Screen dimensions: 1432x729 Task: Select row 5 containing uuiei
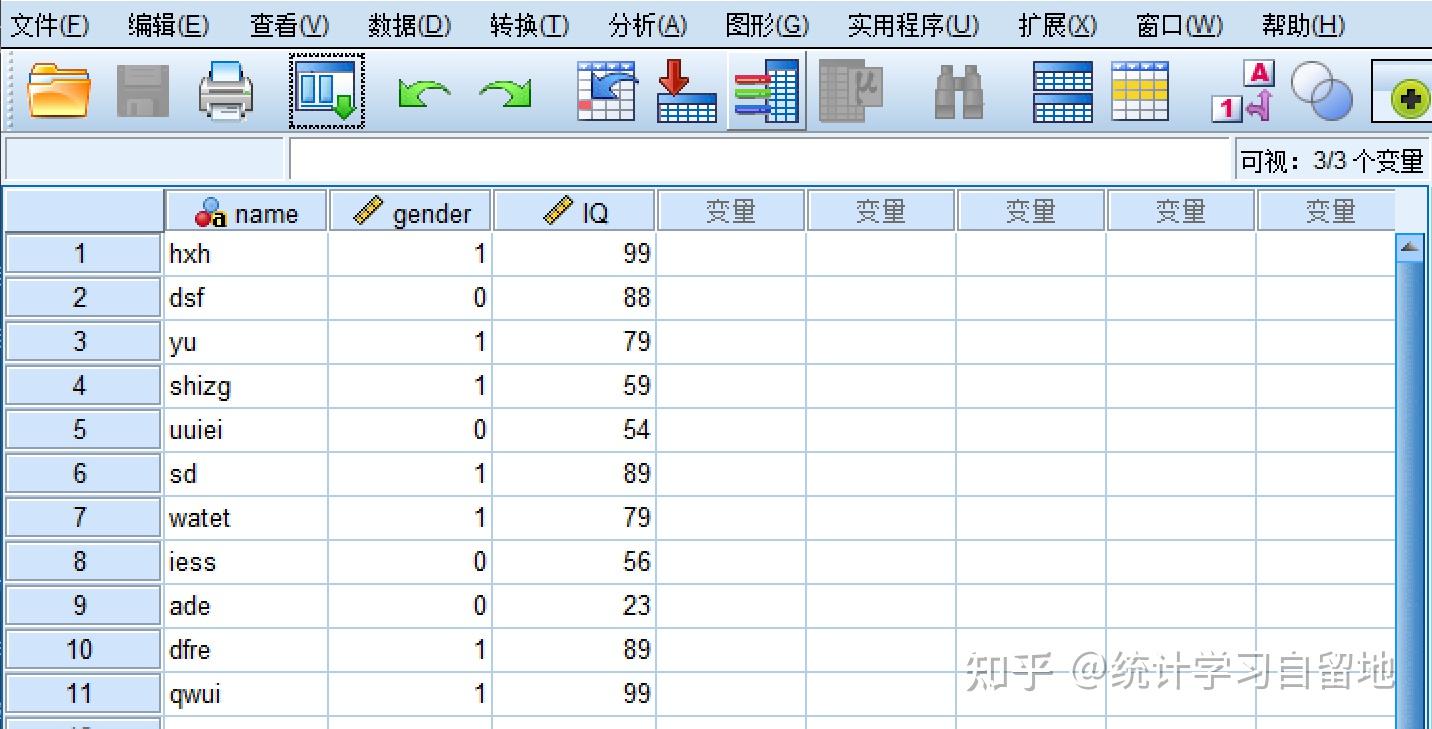(82, 429)
